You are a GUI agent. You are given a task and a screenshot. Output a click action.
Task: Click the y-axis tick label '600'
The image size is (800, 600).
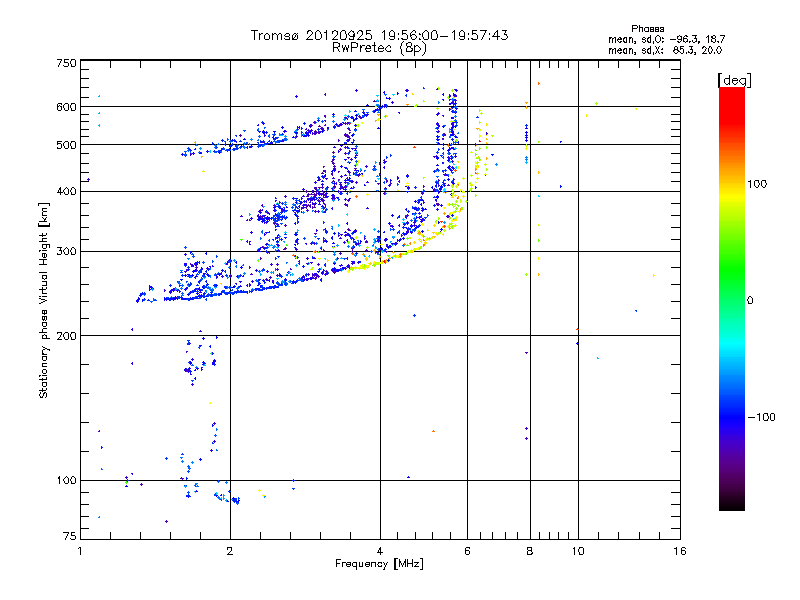click(x=67, y=107)
